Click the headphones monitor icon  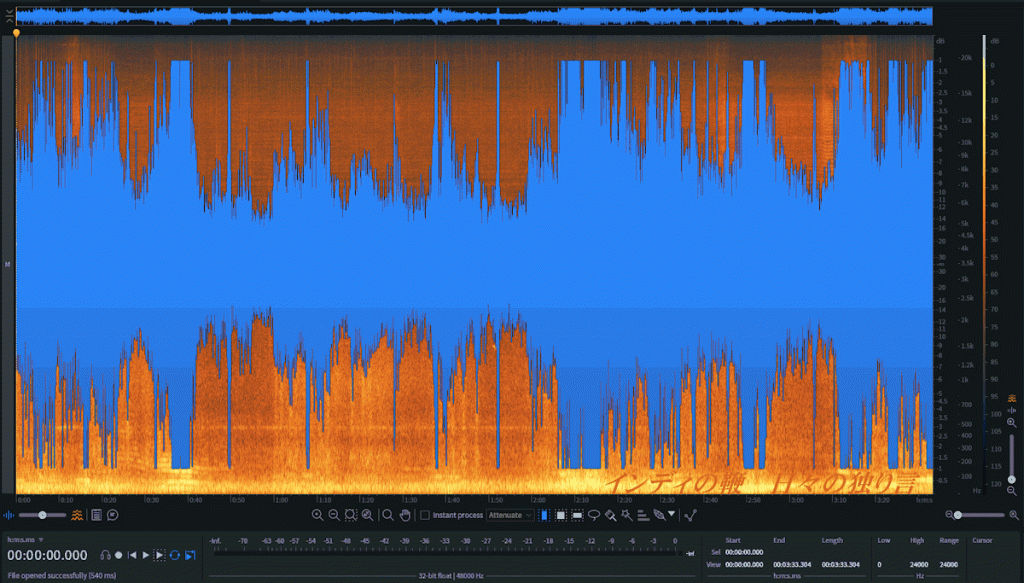104,554
